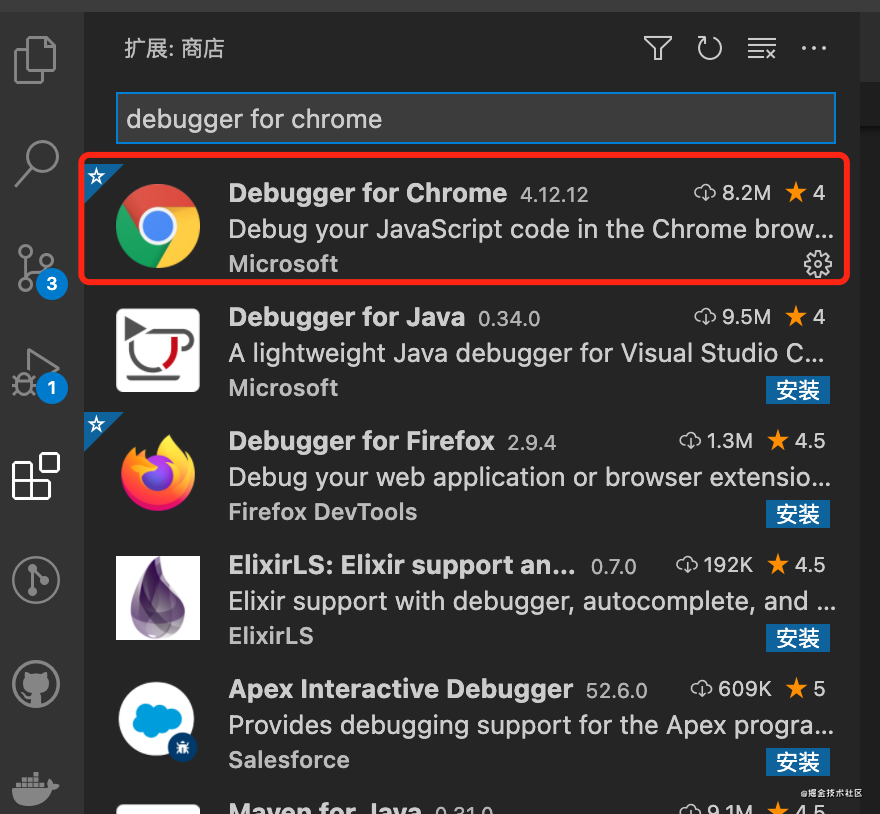
Task: Open the Explorer files view
Action: pyautogui.click(x=35, y=60)
